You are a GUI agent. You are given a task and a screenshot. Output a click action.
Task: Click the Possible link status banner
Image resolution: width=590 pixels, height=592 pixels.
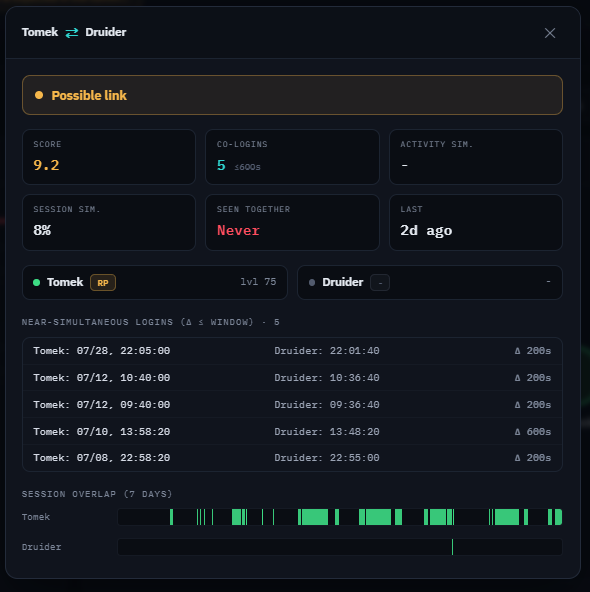[292, 95]
